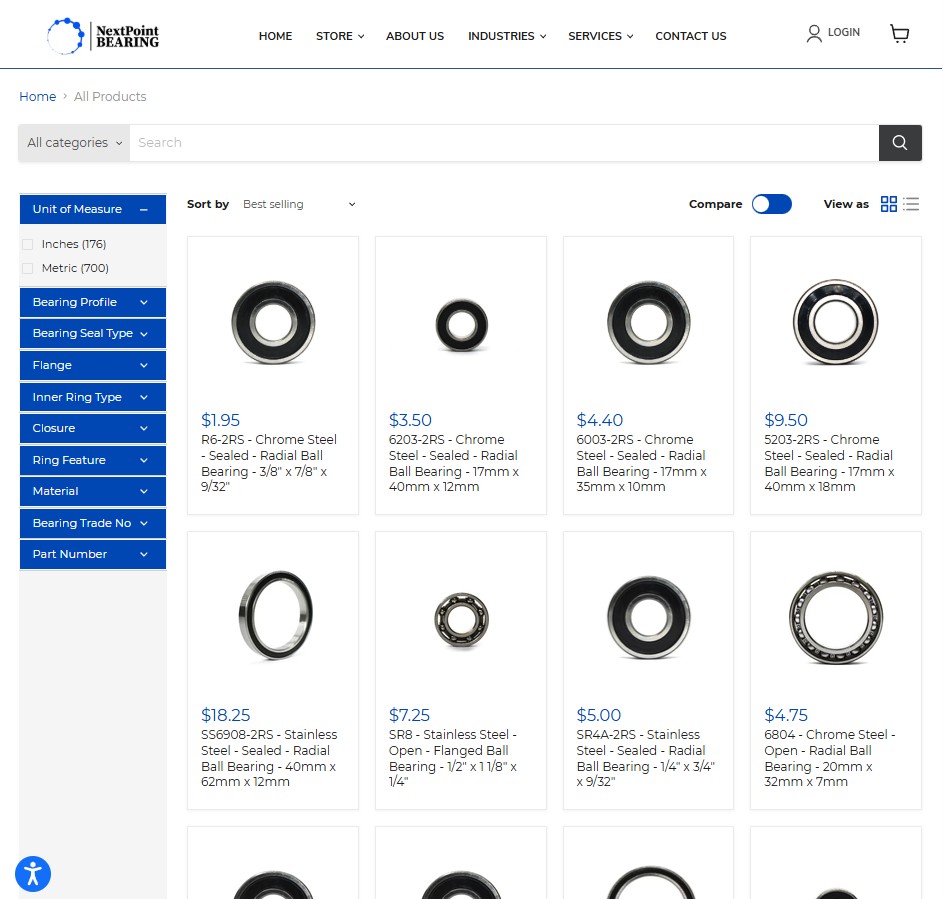This screenshot has height=899, width=943.
Task: Switch to list view icon
Action: coord(911,204)
